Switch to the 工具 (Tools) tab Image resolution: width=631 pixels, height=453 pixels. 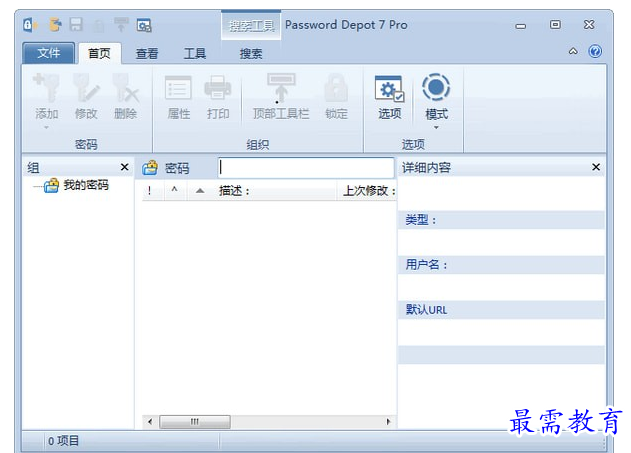[195, 54]
